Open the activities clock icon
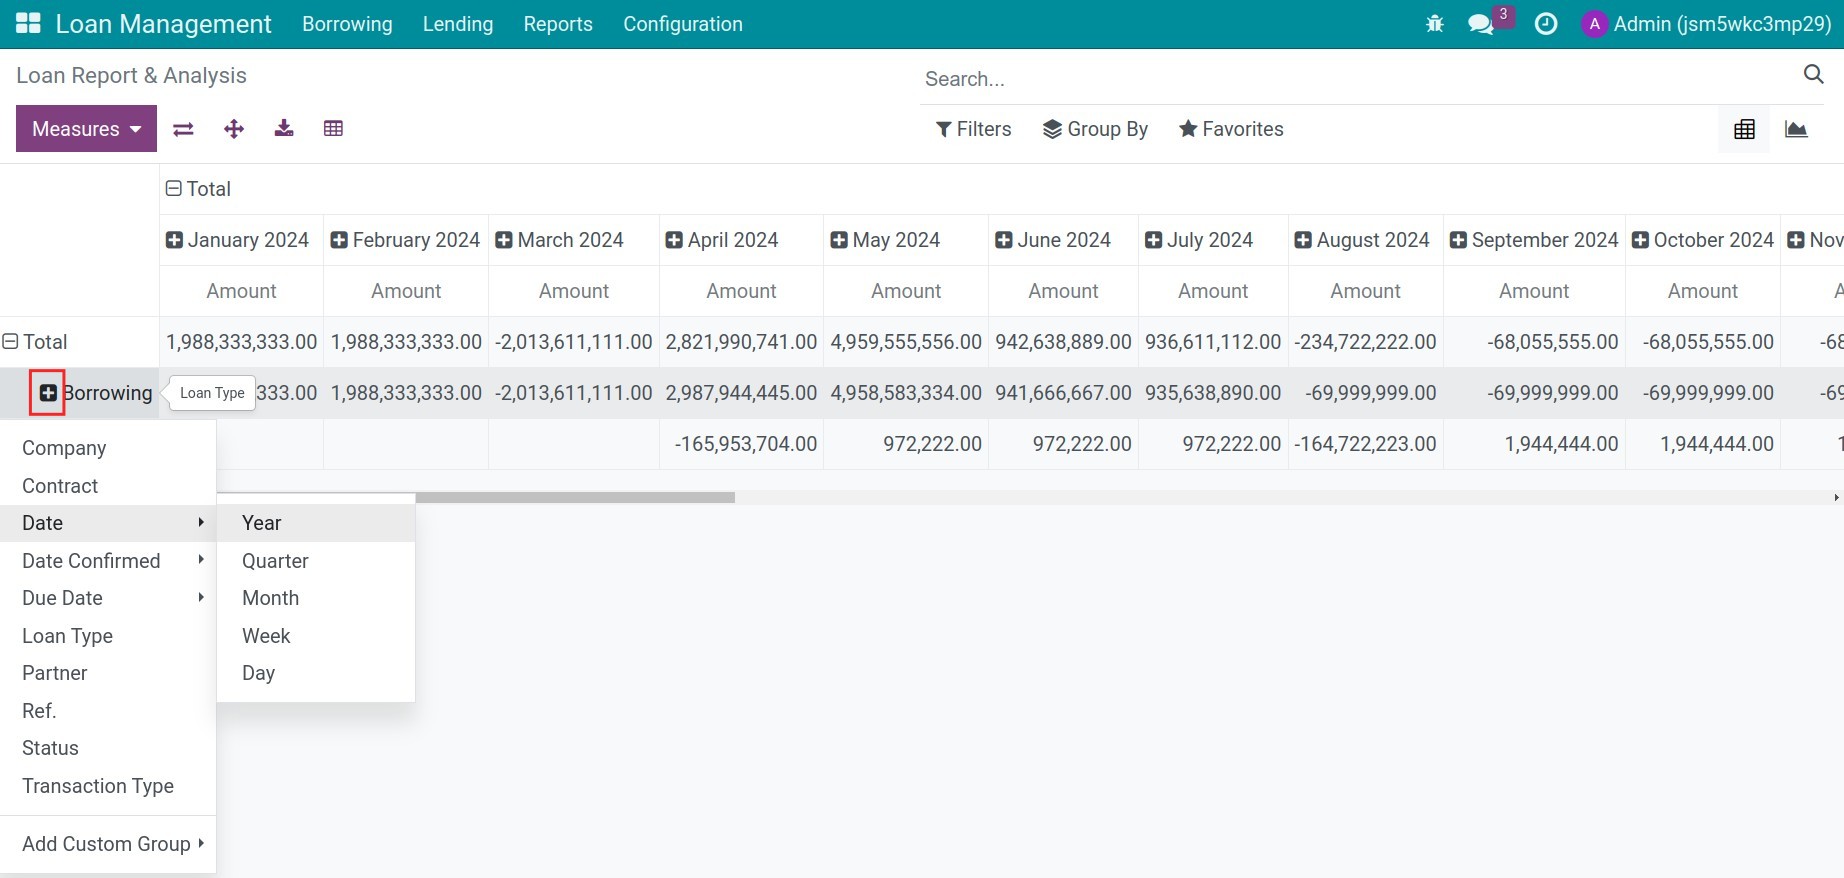This screenshot has height=878, width=1844. click(x=1546, y=24)
